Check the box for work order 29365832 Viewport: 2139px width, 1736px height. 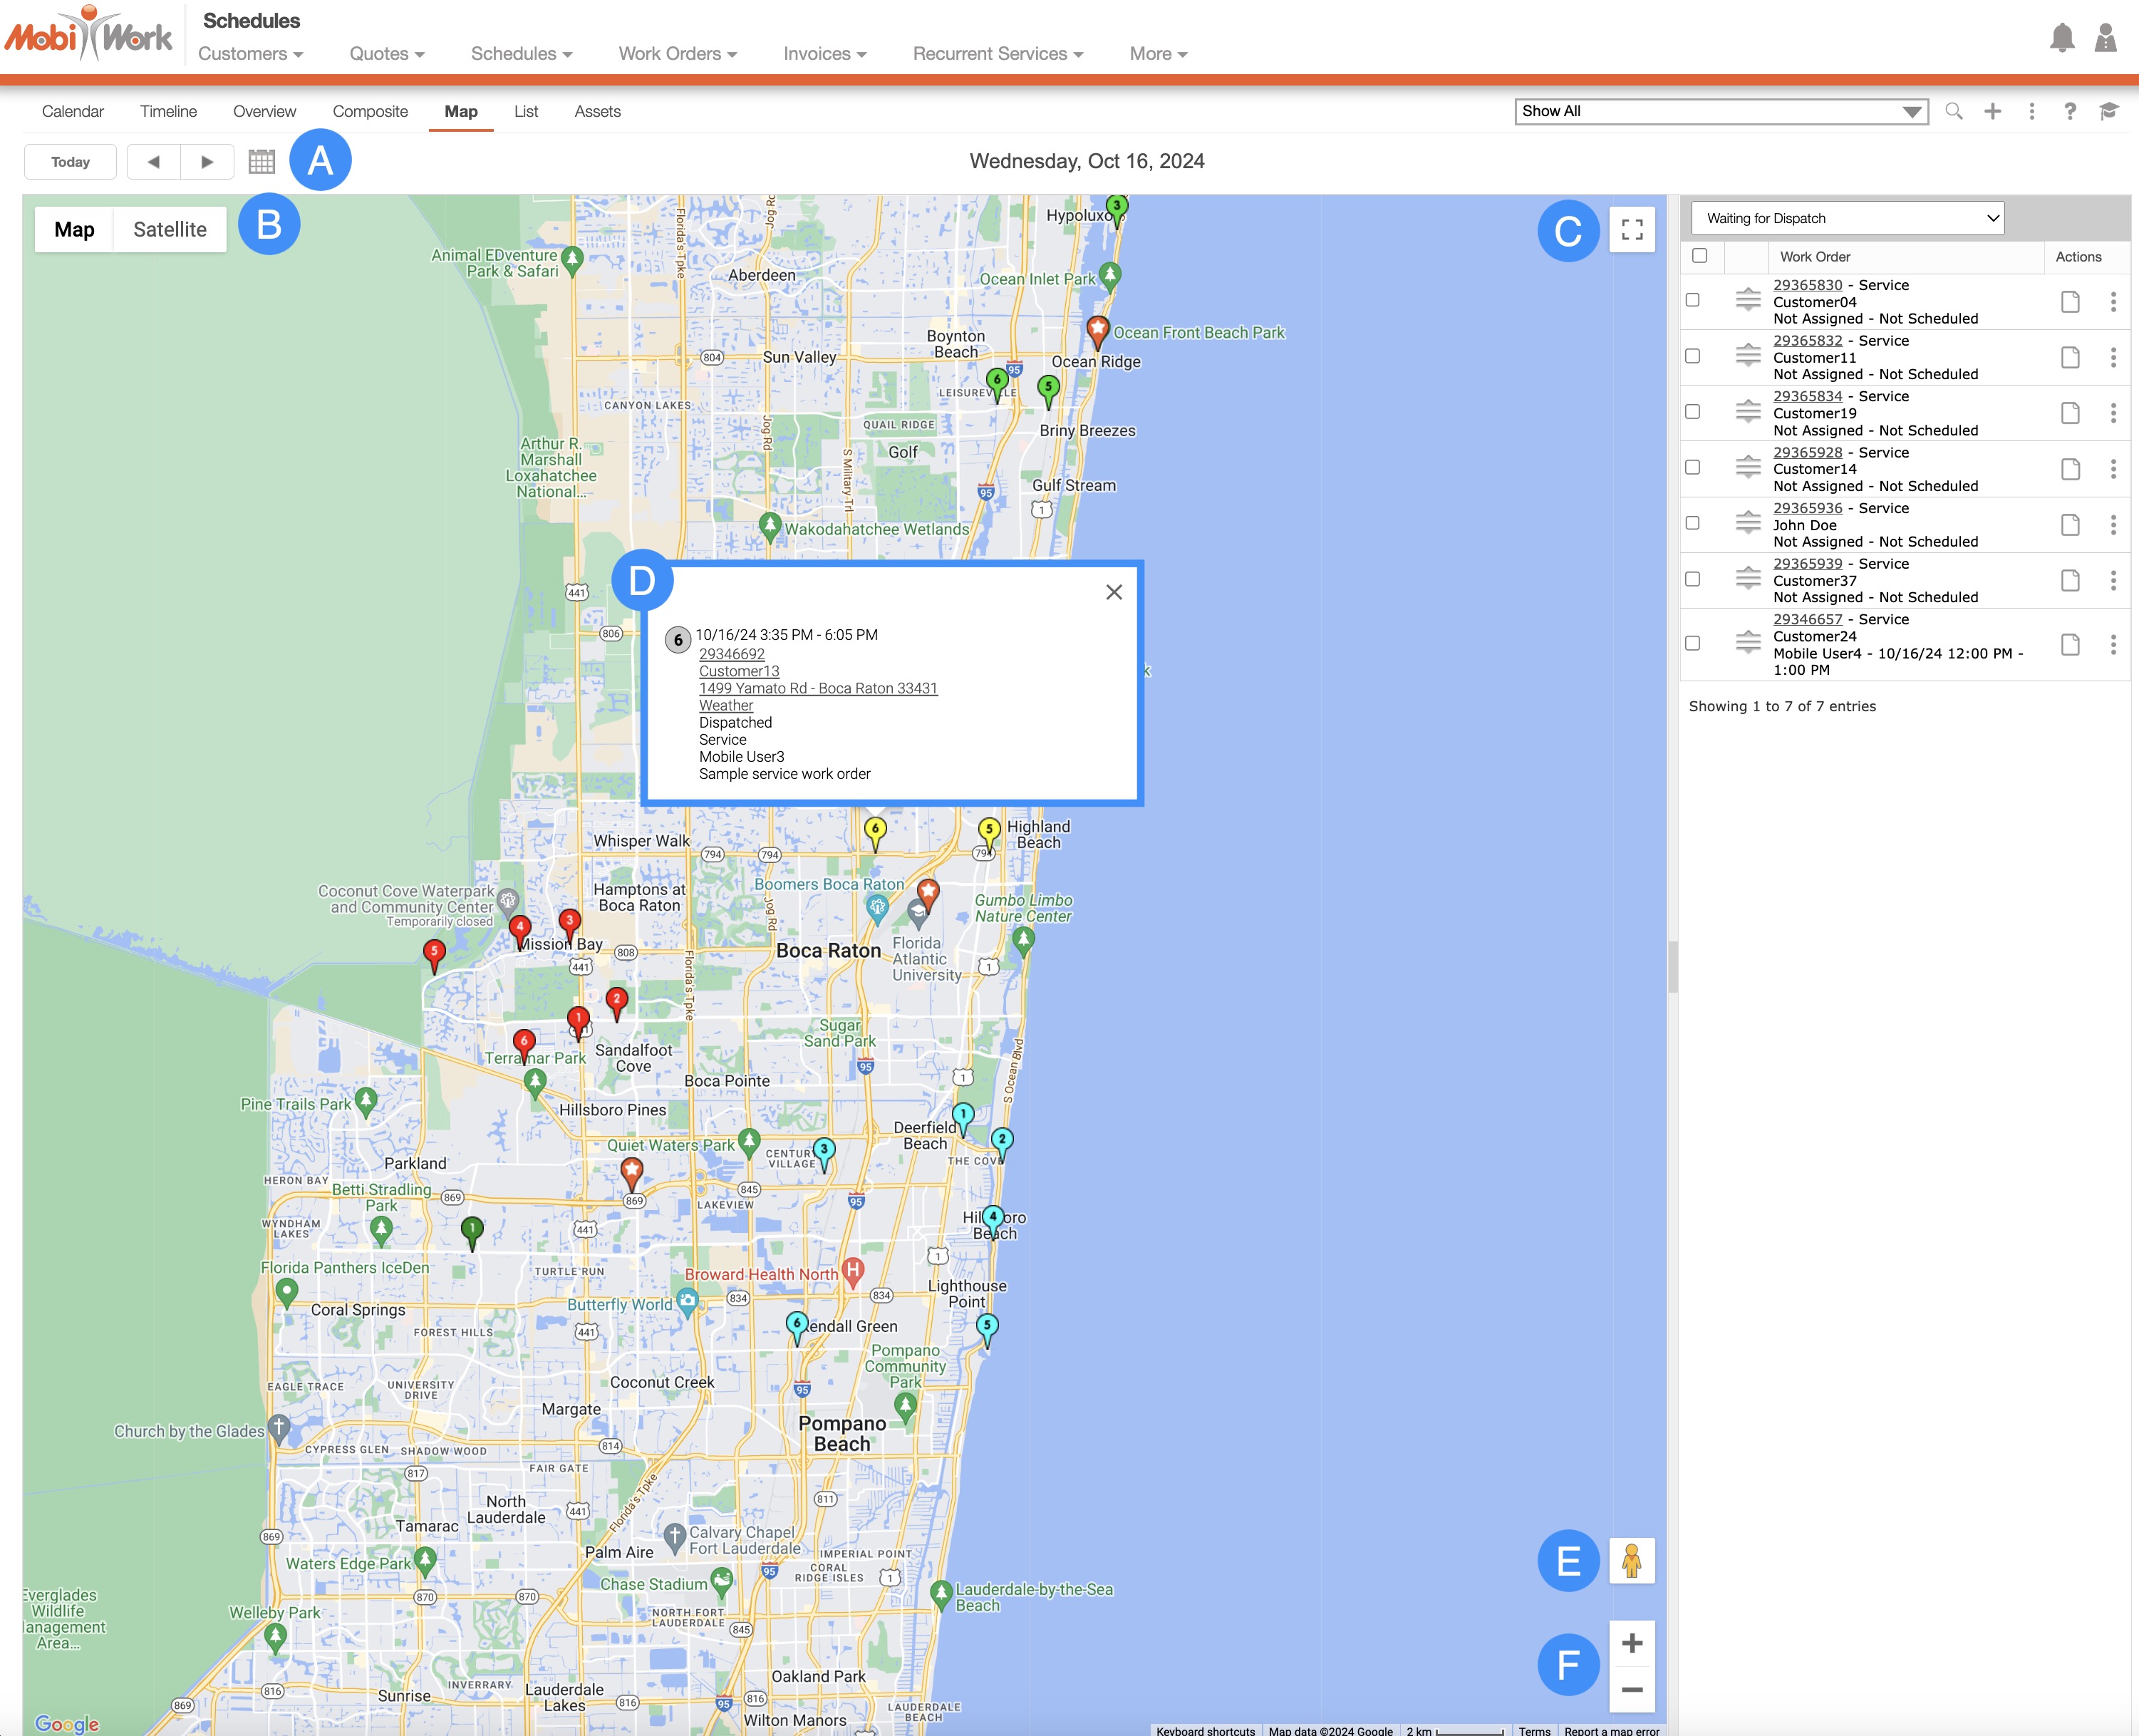(1692, 356)
